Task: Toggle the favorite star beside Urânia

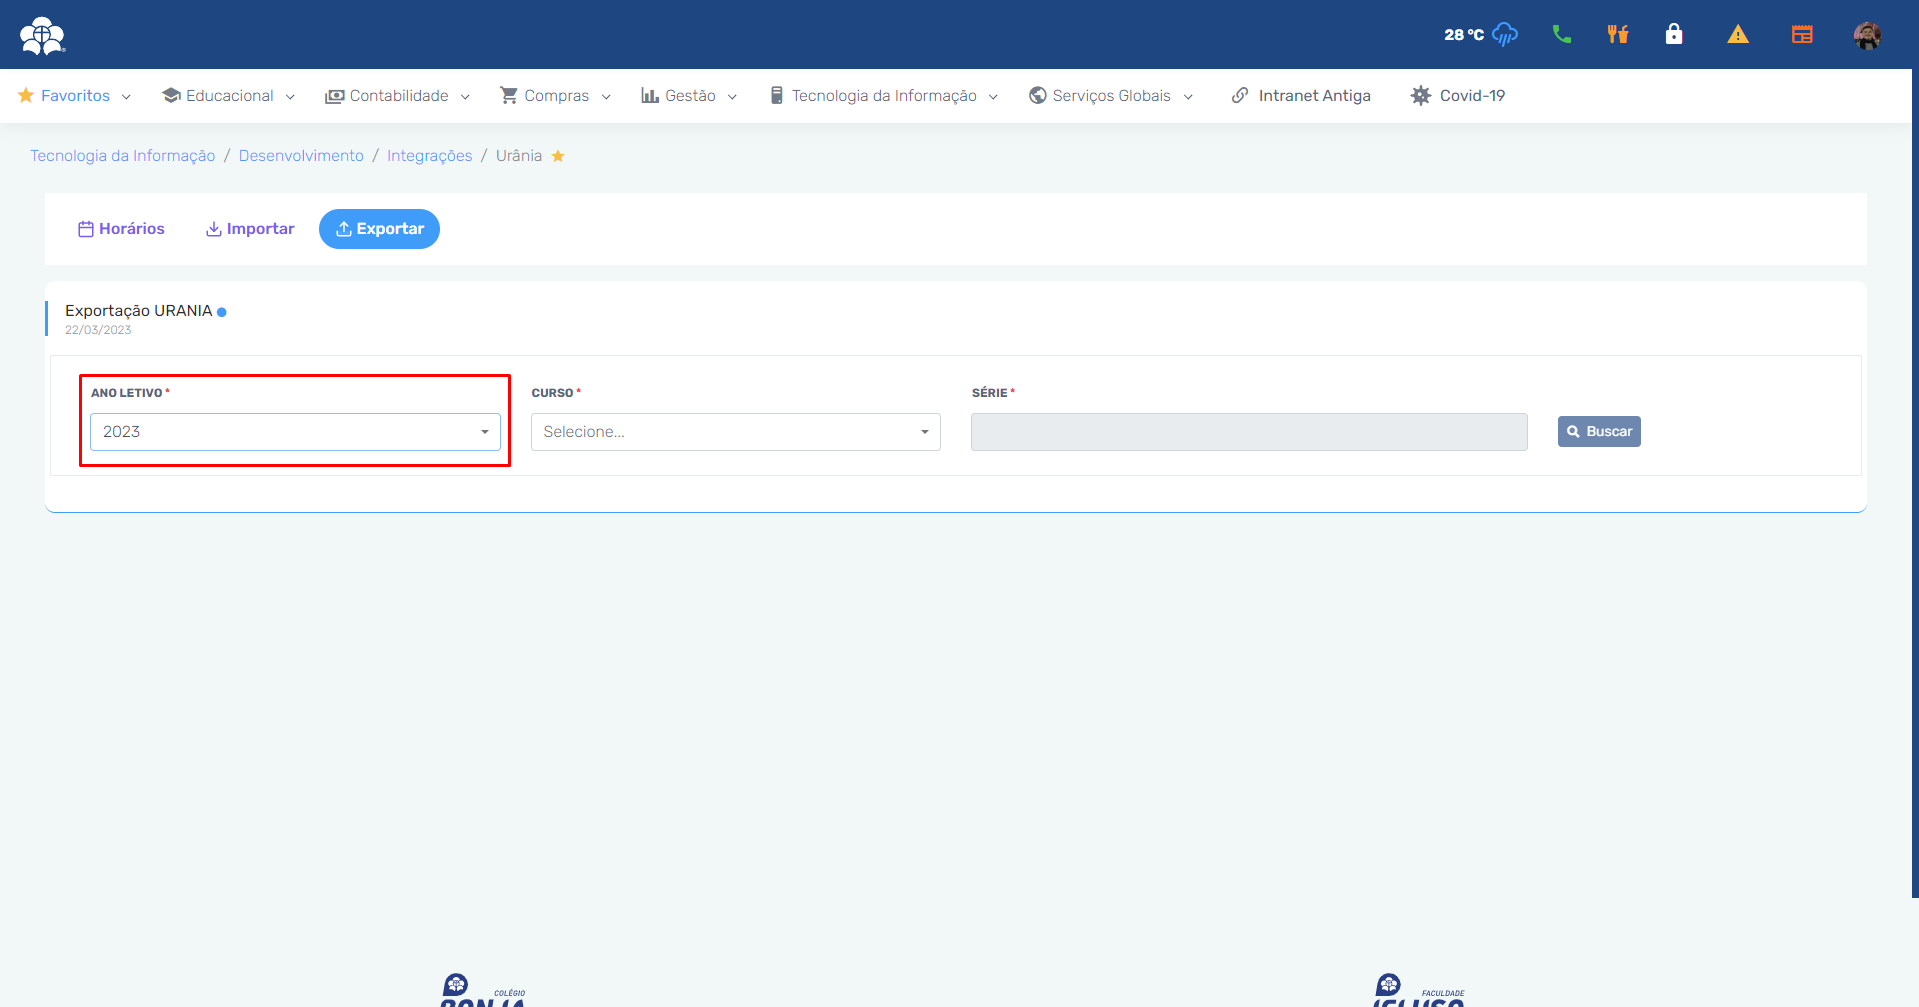Action: pyautogui.click(x=558, y=156)
